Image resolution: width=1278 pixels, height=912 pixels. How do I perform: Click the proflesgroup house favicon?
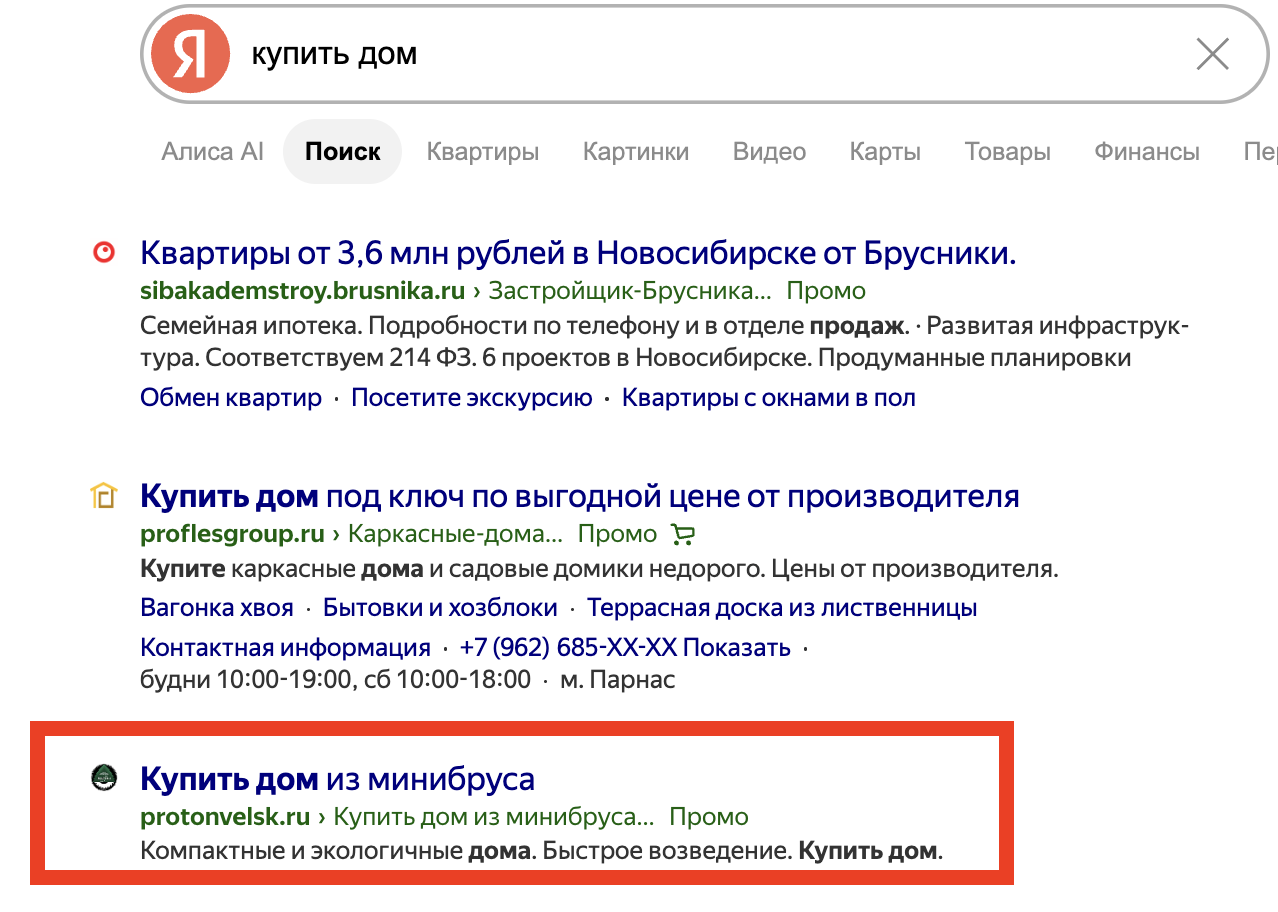coord(104,495)
